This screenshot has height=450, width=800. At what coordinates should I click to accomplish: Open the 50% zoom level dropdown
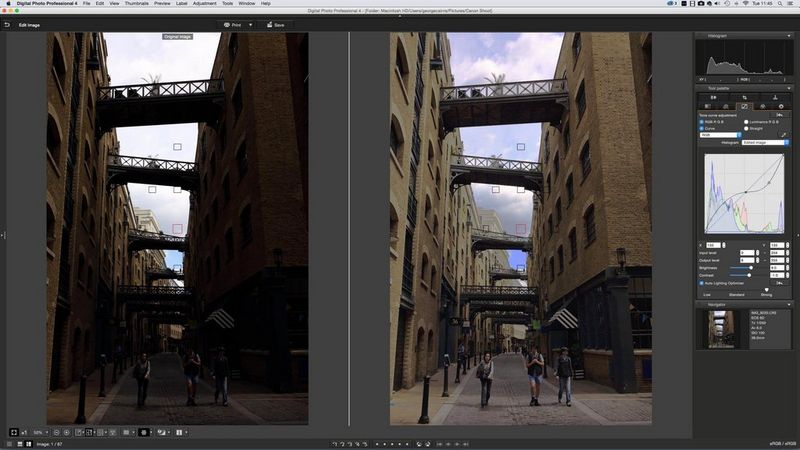click(x=39, y=432)
